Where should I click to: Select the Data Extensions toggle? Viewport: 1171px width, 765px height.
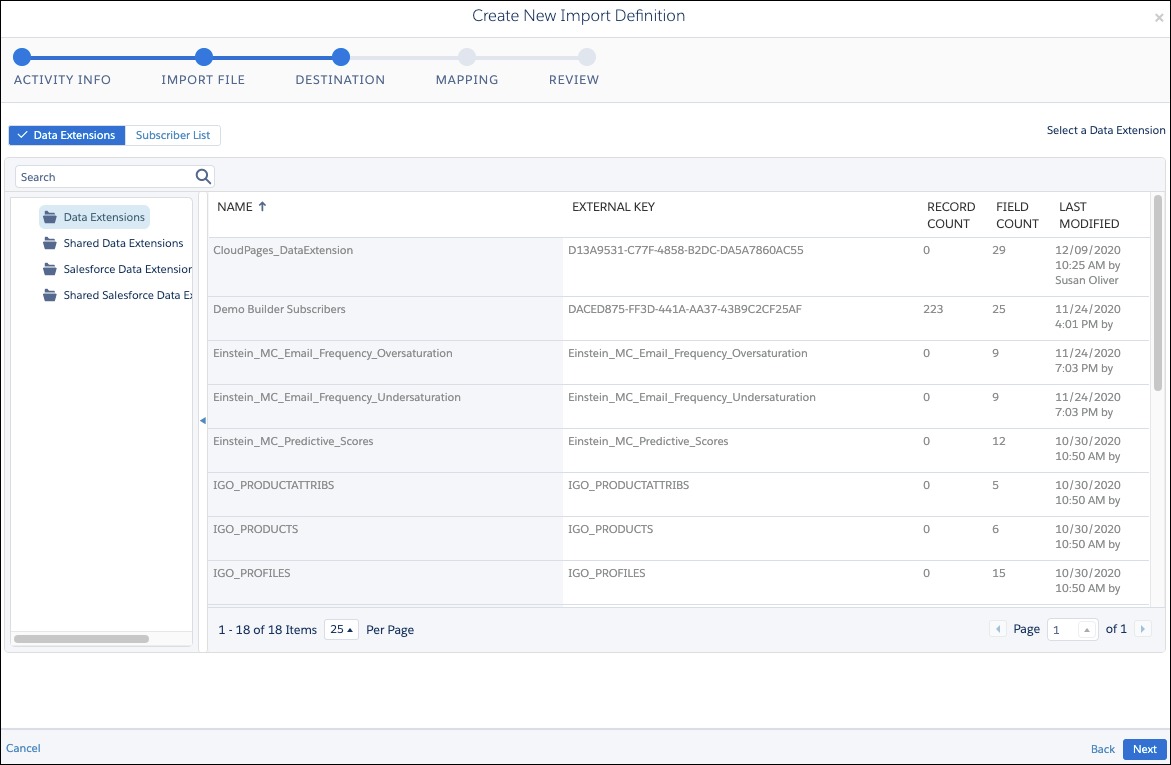point(66,135)
